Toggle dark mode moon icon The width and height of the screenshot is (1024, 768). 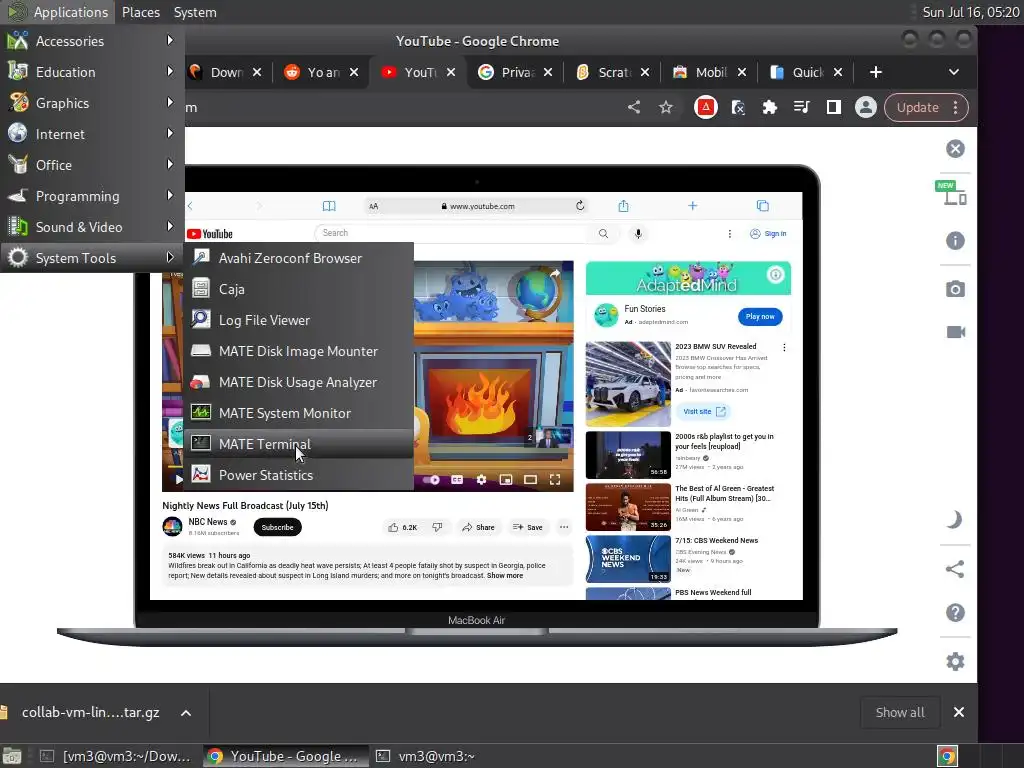[955, 520]
